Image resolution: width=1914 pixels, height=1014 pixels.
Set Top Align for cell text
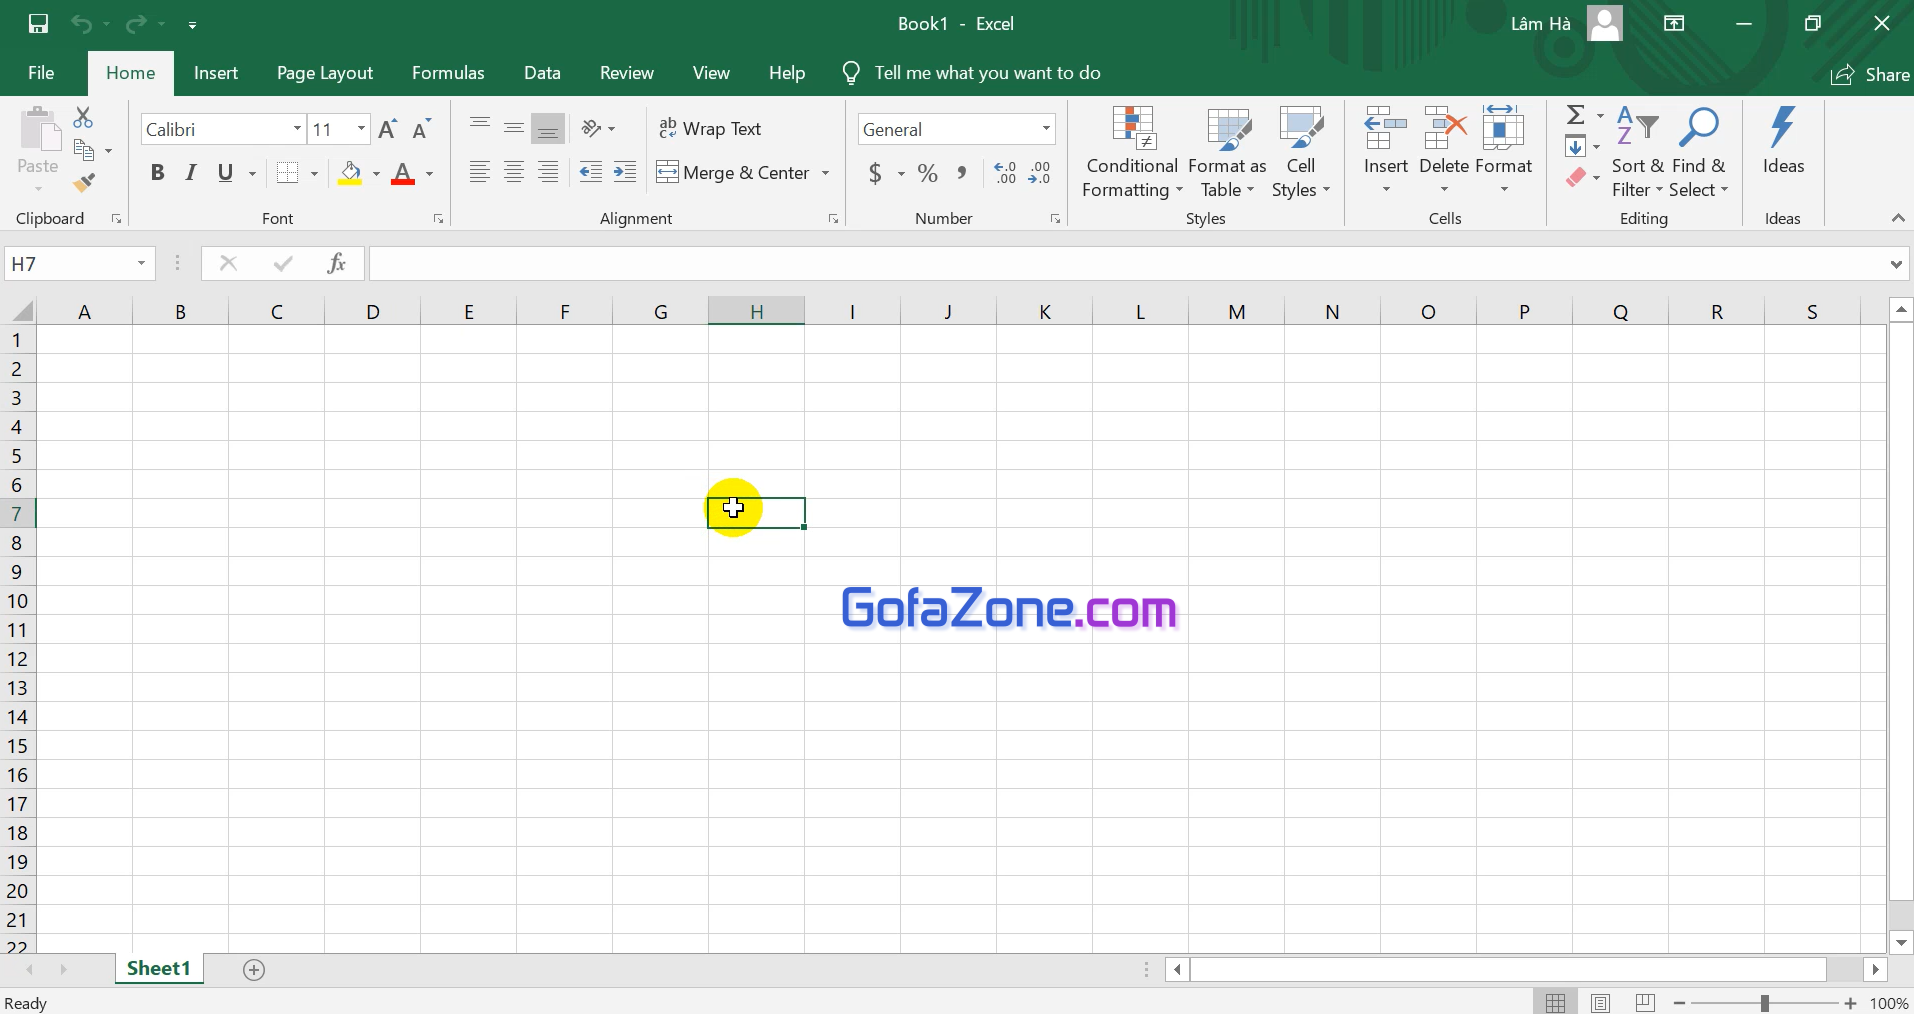pos(480,127)
